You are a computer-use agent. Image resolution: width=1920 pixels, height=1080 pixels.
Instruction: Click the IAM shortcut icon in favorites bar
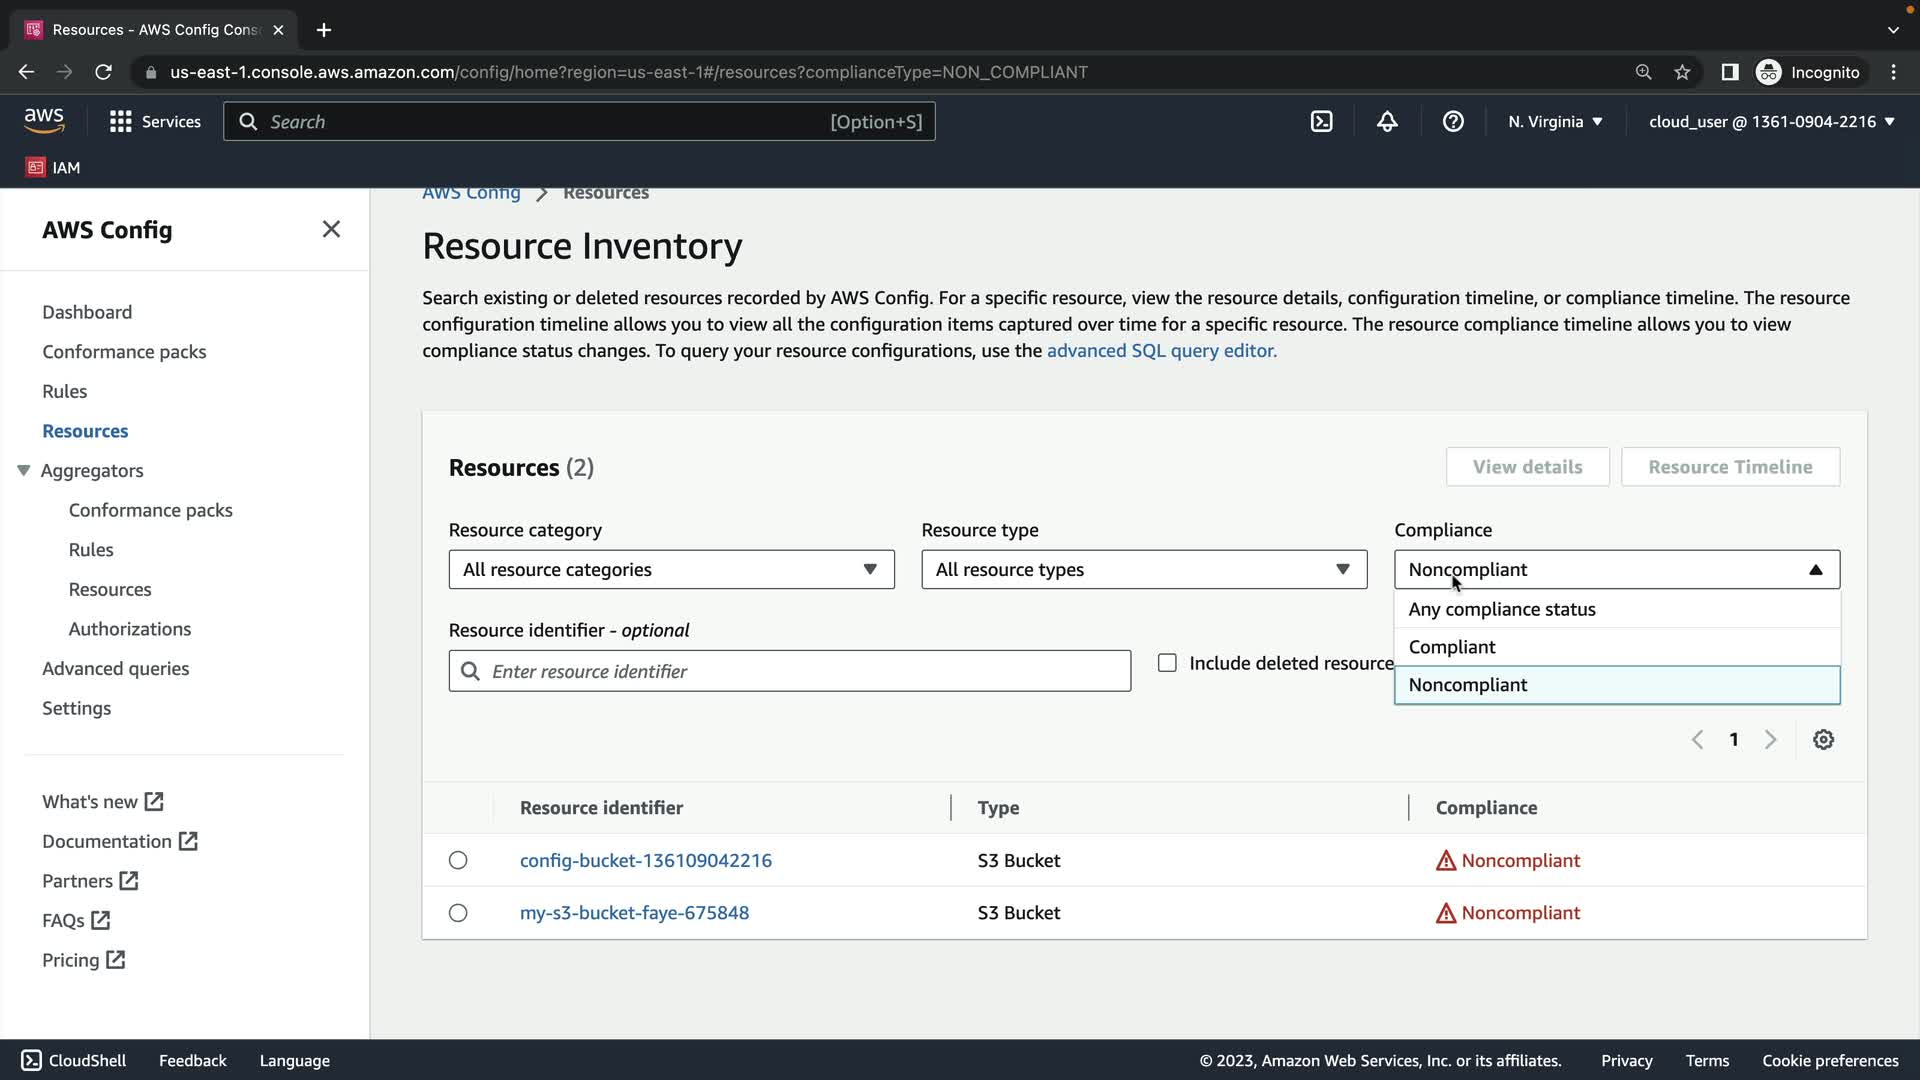[36, 167]
